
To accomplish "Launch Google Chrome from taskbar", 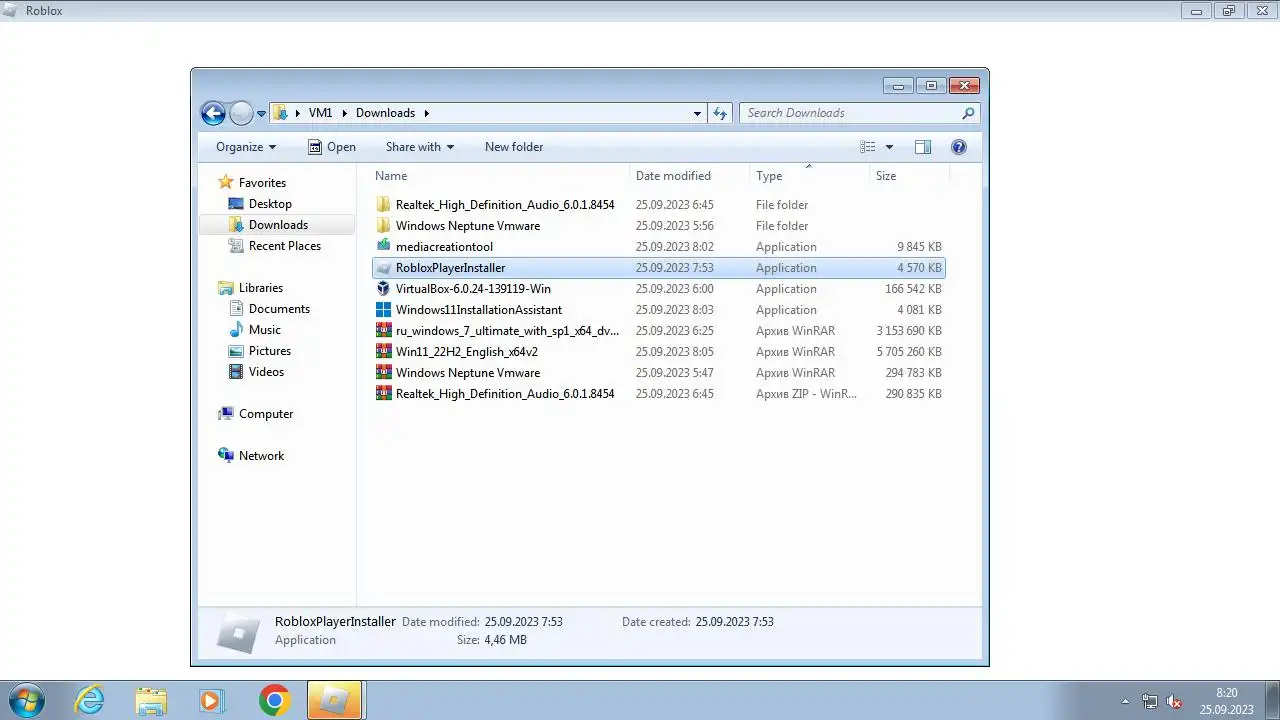I will [274, 700].
